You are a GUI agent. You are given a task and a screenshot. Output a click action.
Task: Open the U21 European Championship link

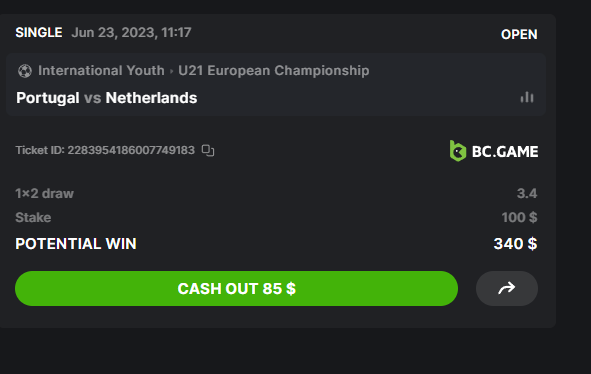tap(274, 71)
